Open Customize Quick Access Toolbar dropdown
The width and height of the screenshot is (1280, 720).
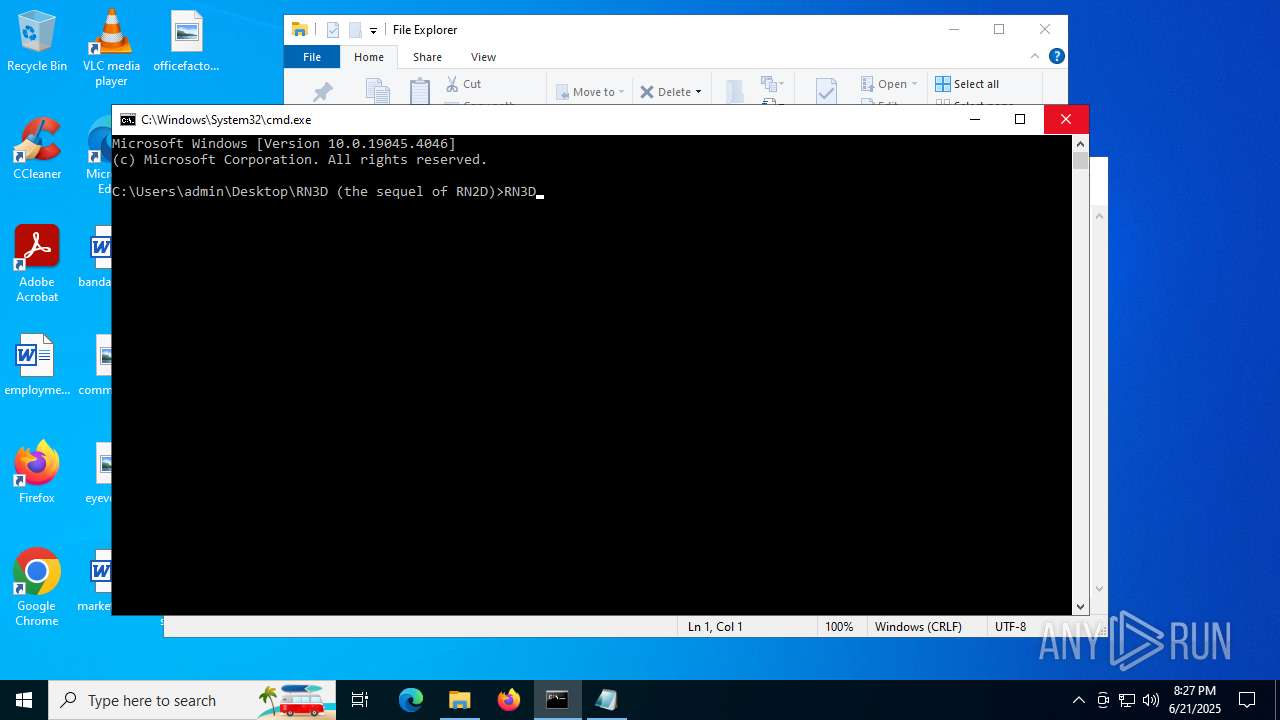click(373, 31)
